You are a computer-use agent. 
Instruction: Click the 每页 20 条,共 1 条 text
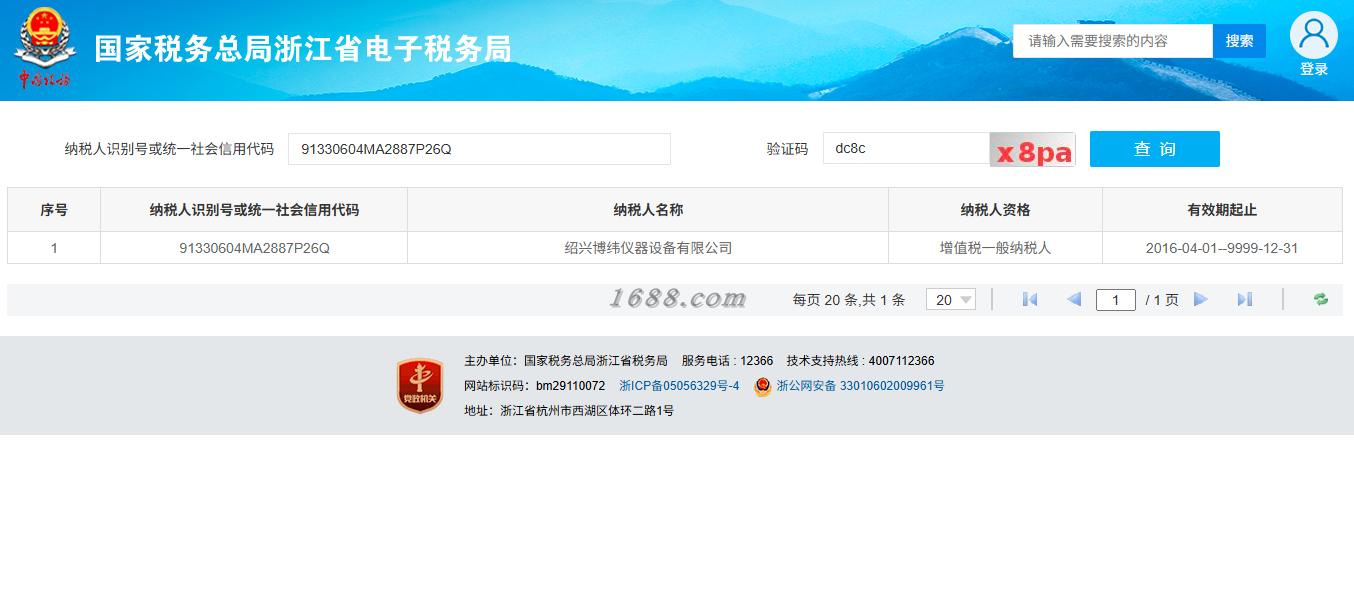pyautogui.click(x=849, y=300)
